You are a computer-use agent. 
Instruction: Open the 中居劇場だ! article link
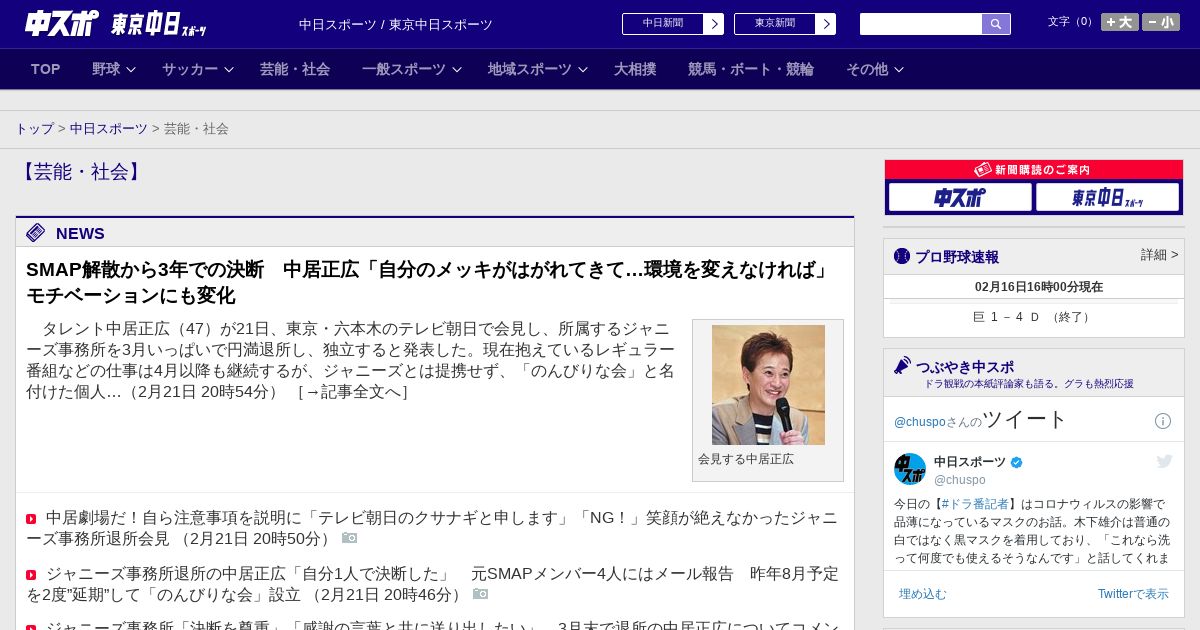[x=431, y=528]
